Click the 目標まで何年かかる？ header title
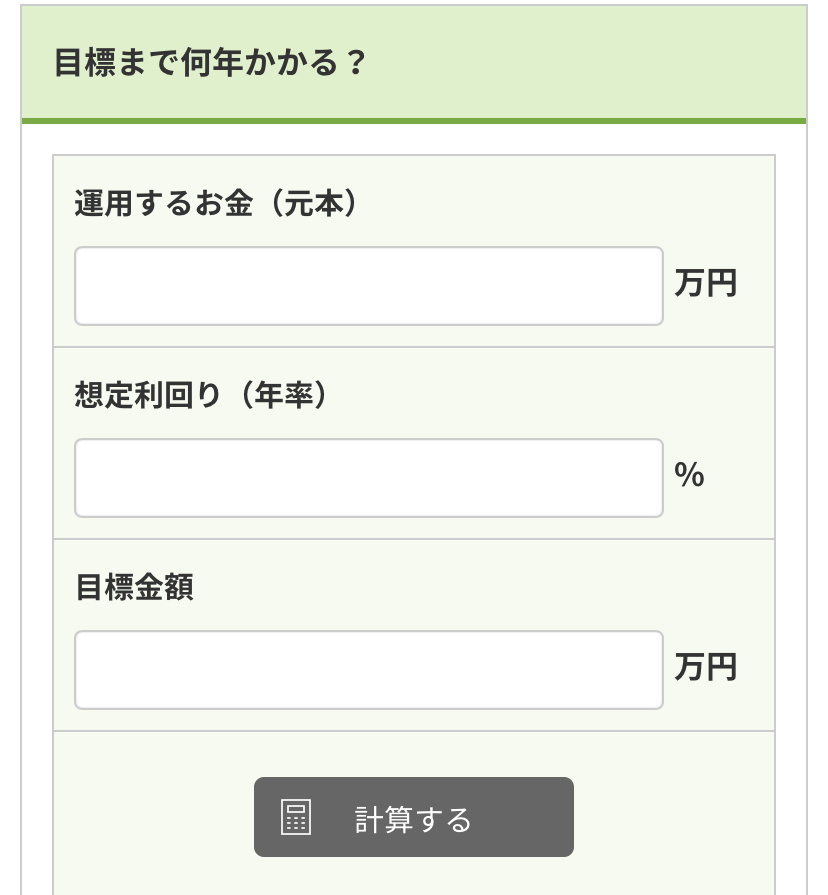 click(209, 62)
